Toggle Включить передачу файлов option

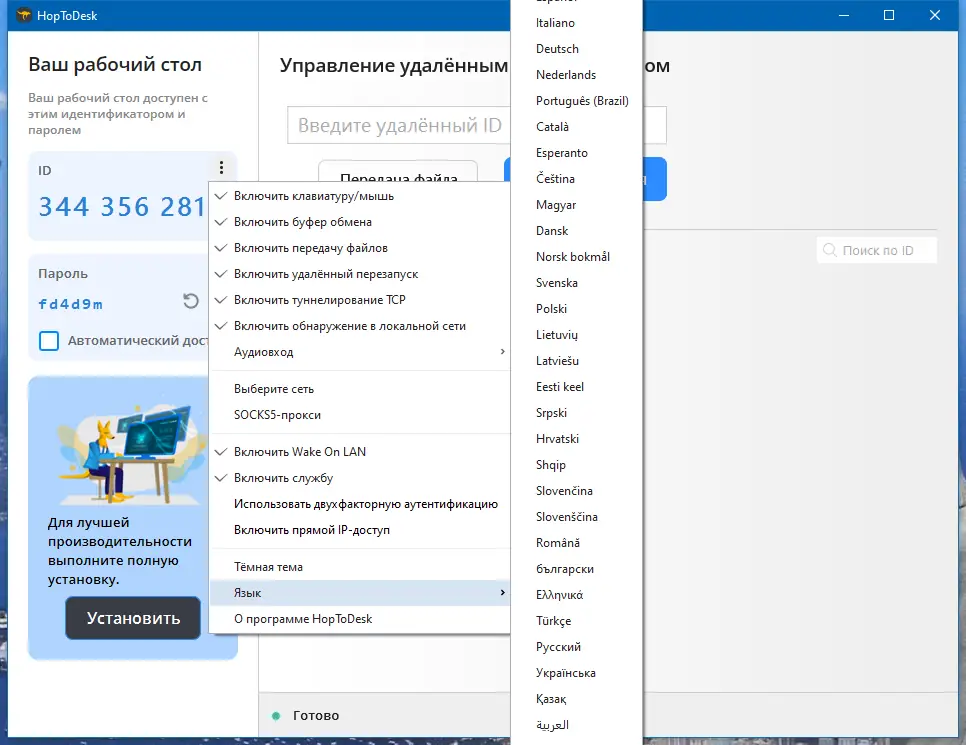coord(360,248)
